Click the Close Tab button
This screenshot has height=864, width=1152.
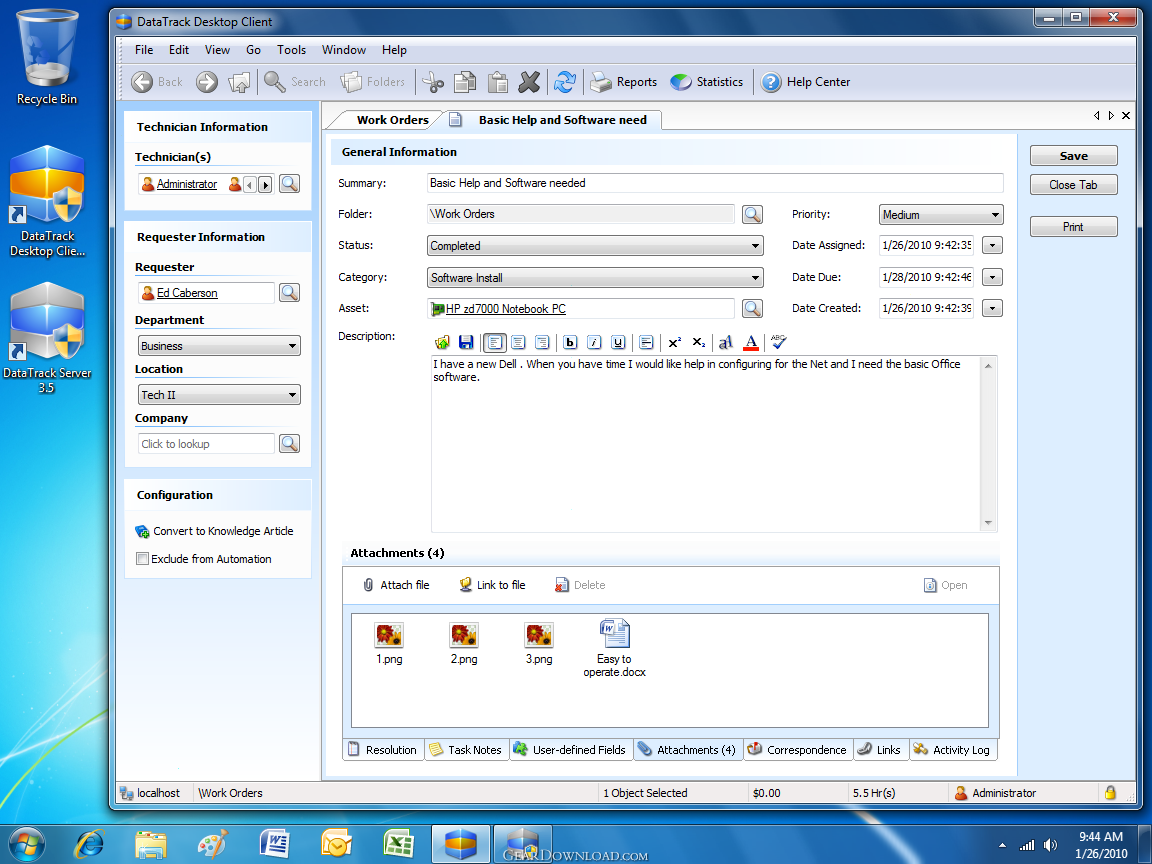click(1073, 185)
